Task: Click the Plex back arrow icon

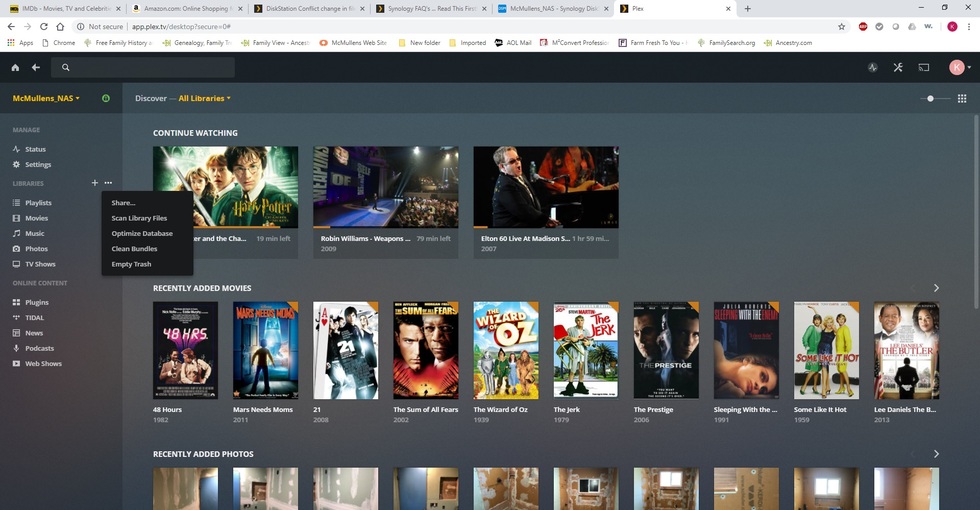Action: pyautogui.click(x=36, y=68)
